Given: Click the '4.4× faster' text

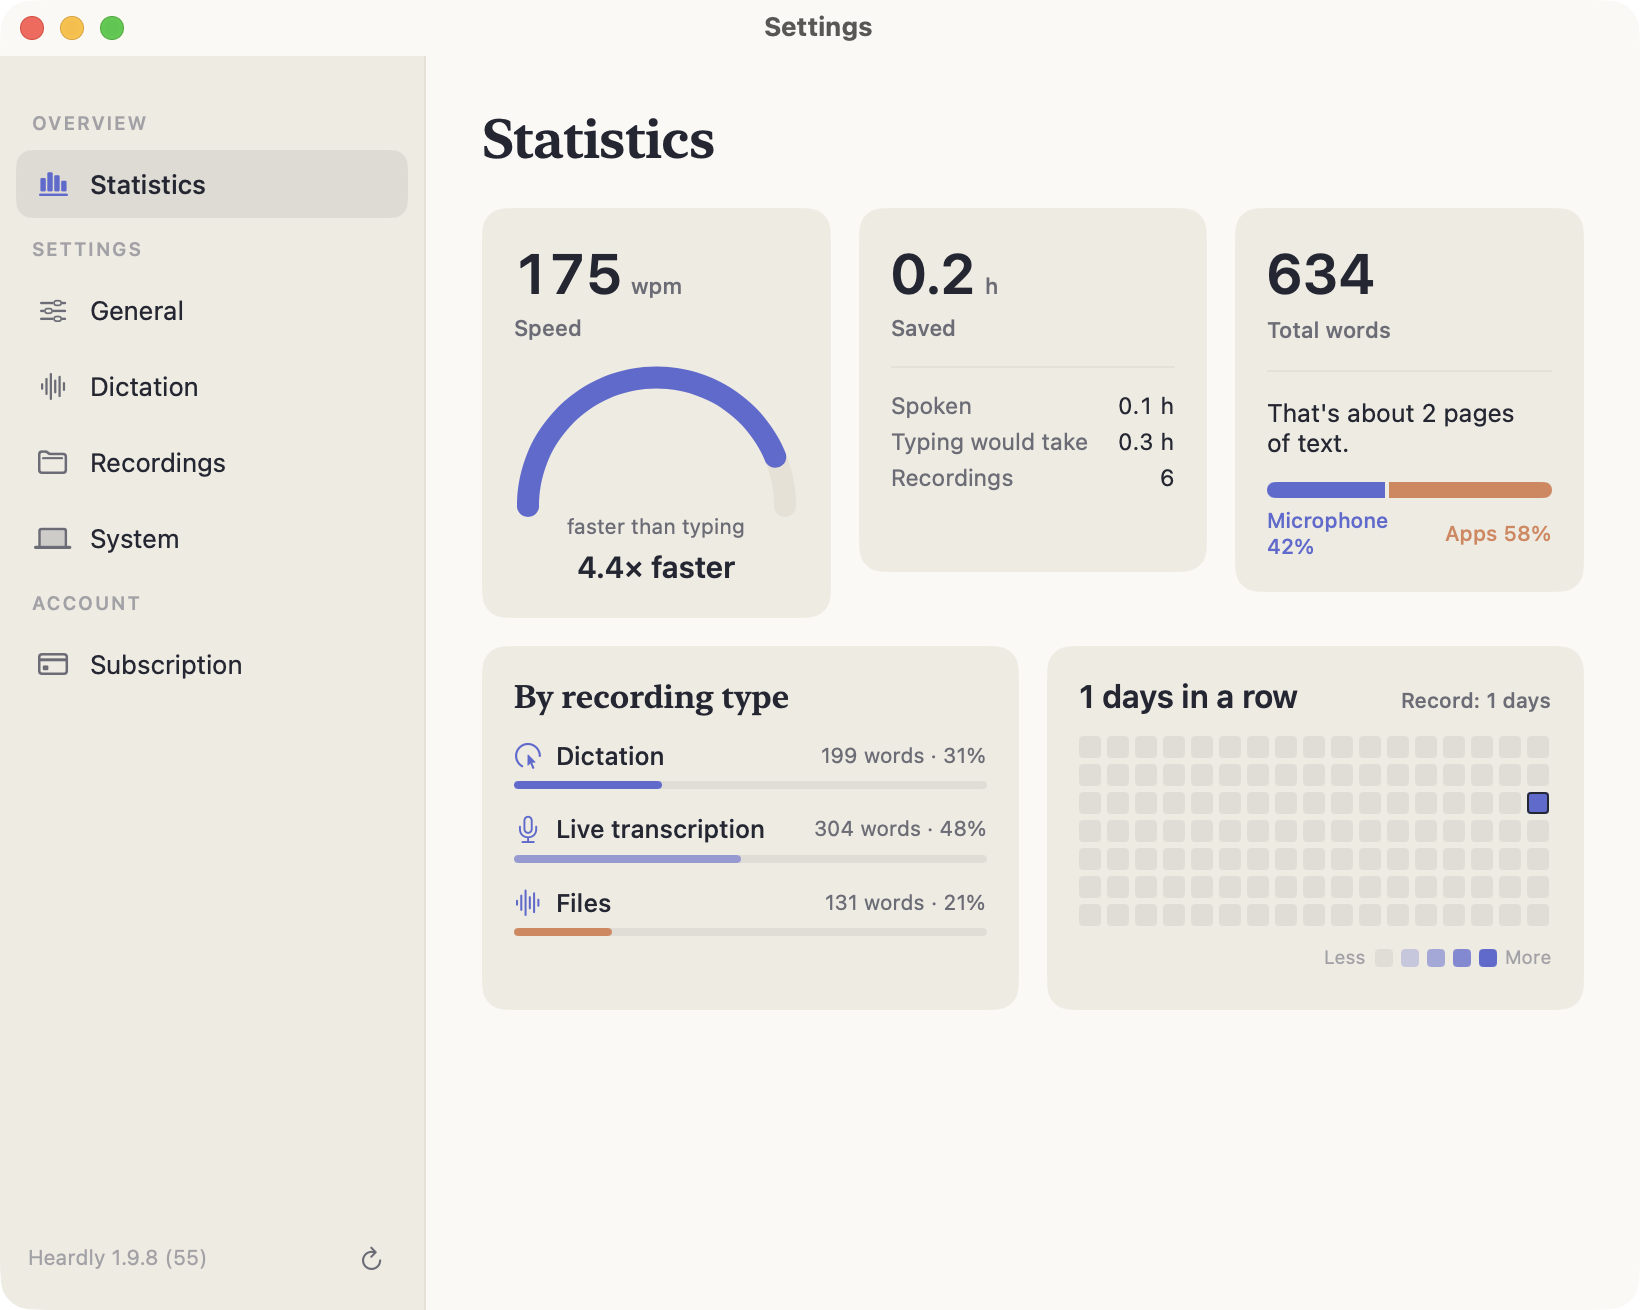Looking at the screenshot, I should [x=656, y=568].
